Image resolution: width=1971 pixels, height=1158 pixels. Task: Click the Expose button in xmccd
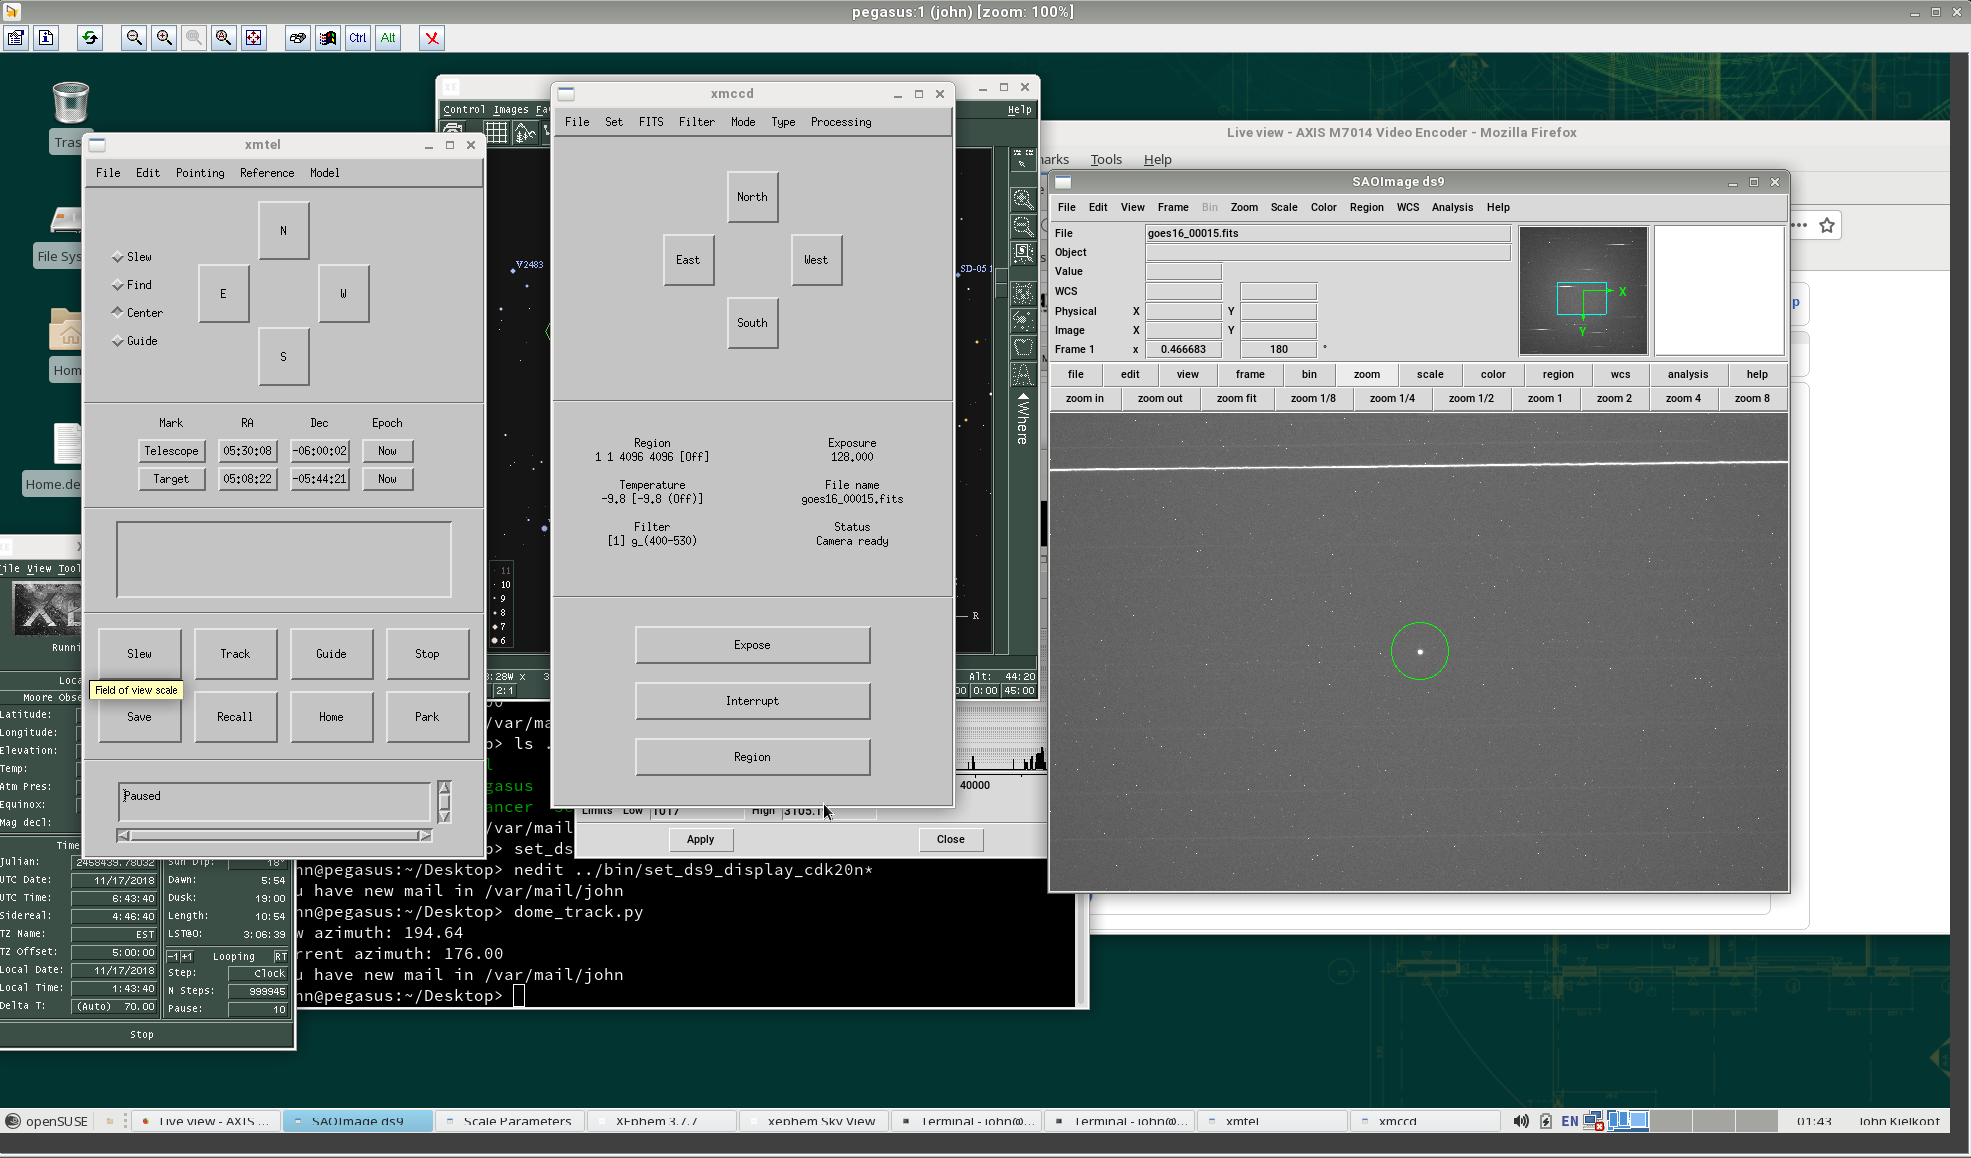coord(752,645)
